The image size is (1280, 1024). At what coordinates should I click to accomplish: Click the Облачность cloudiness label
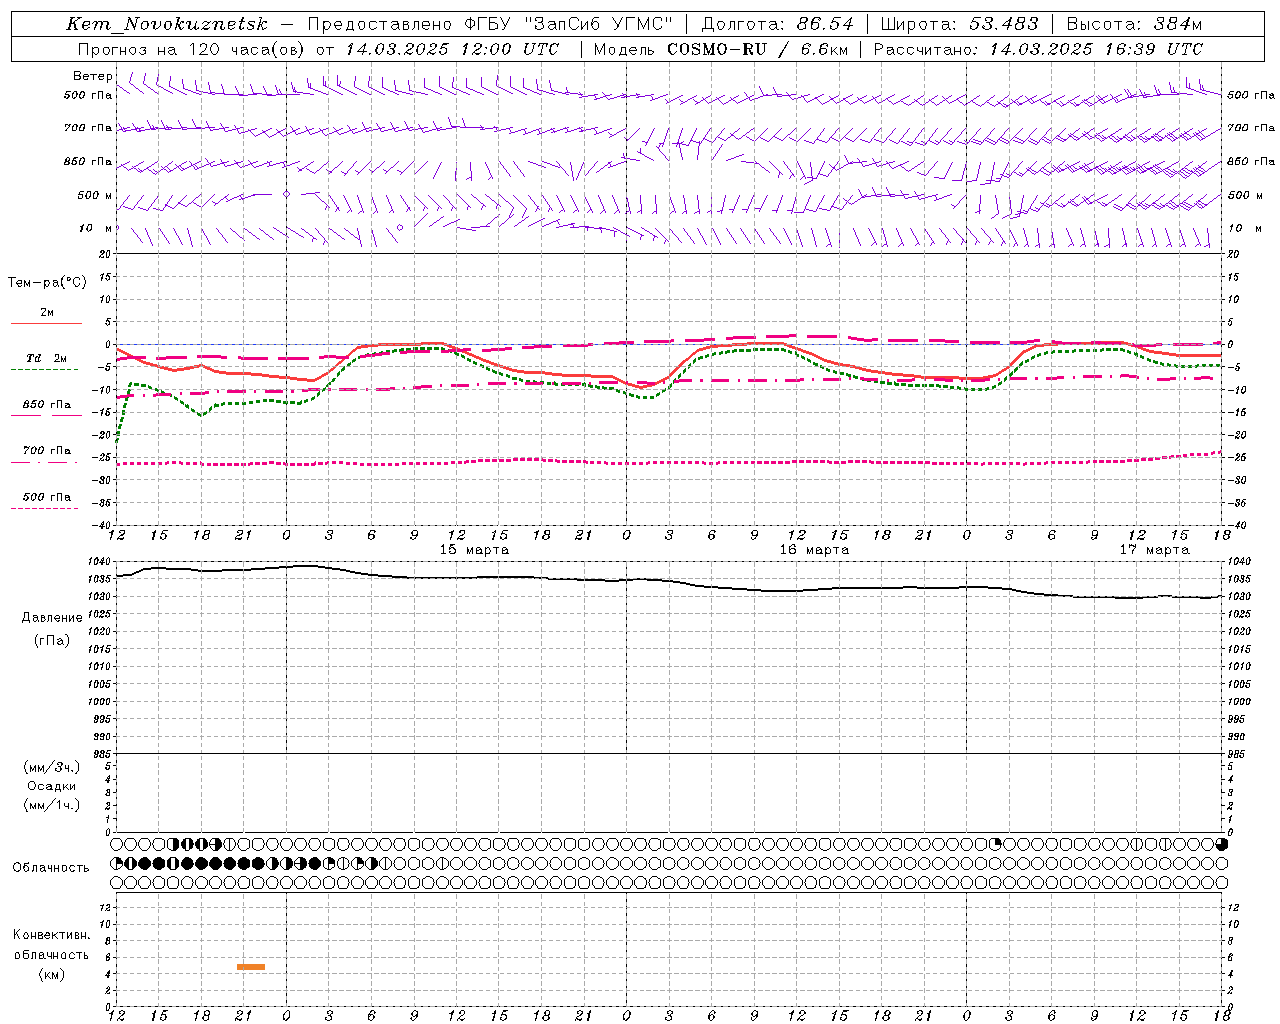click(51, 867)
